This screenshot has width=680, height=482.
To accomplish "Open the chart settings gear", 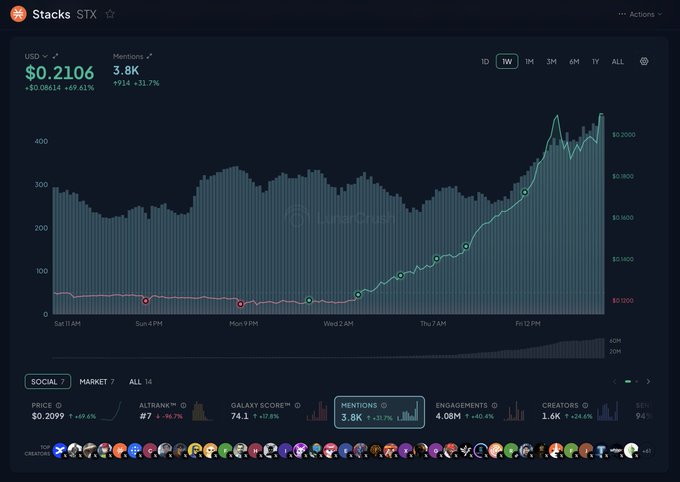I will point(644,61).
